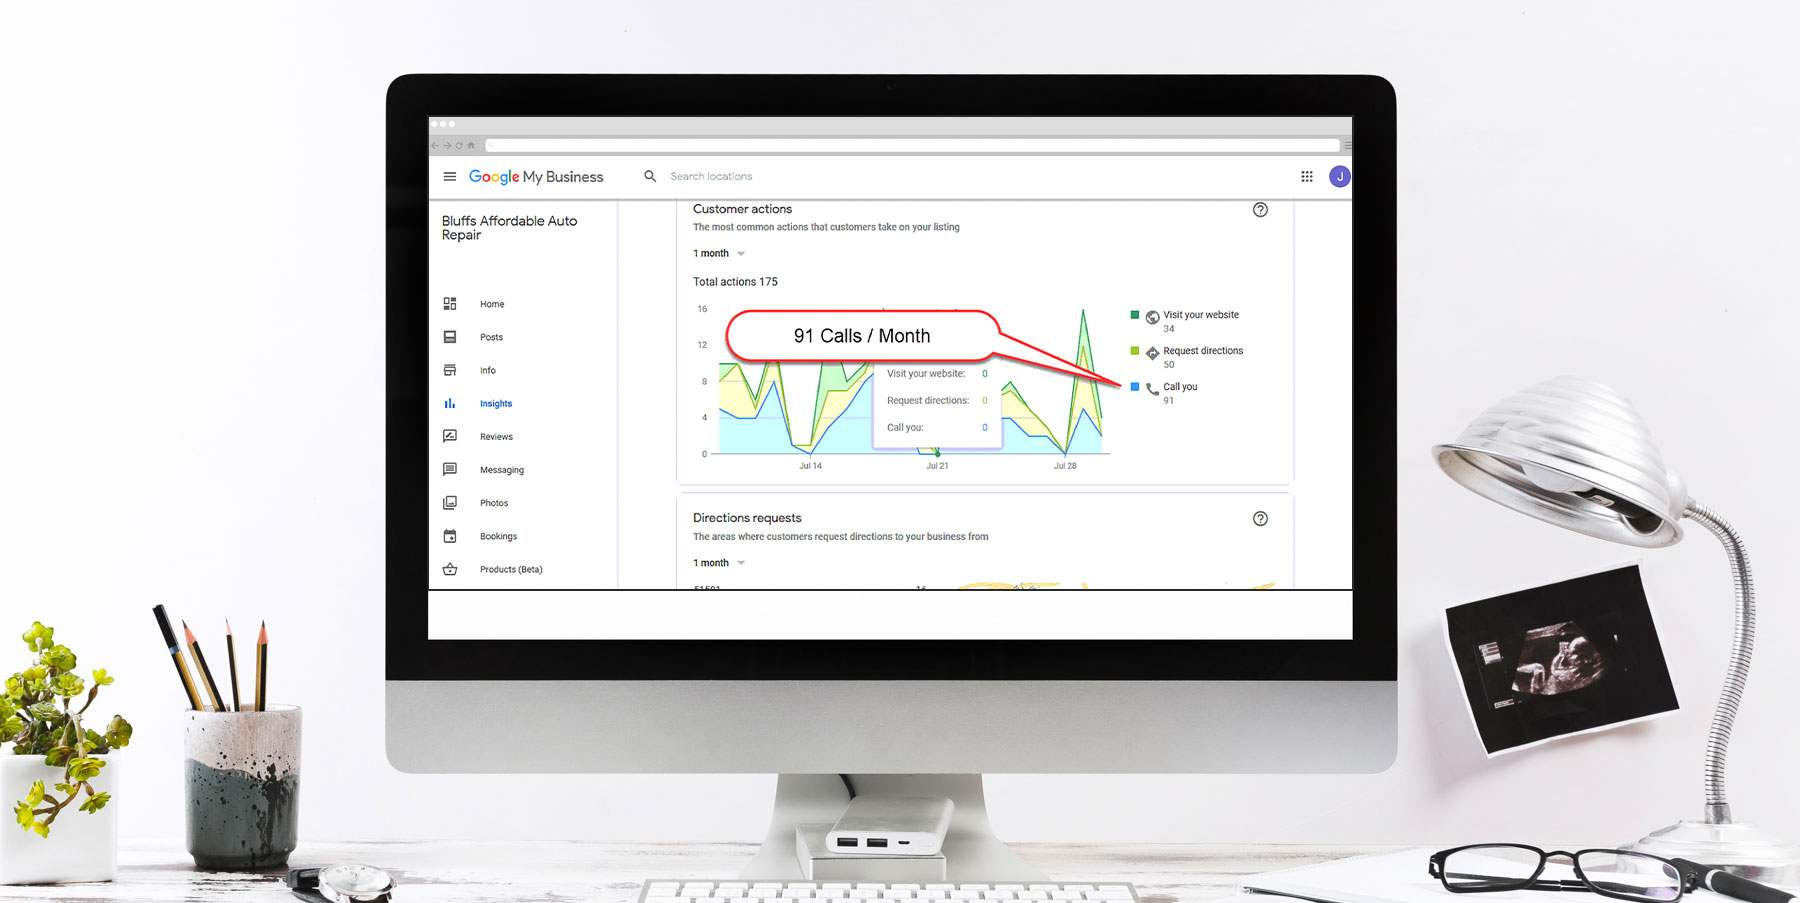Click the Posts icon in sidebar
This screenshot has height=903, width=1800.
450,337
